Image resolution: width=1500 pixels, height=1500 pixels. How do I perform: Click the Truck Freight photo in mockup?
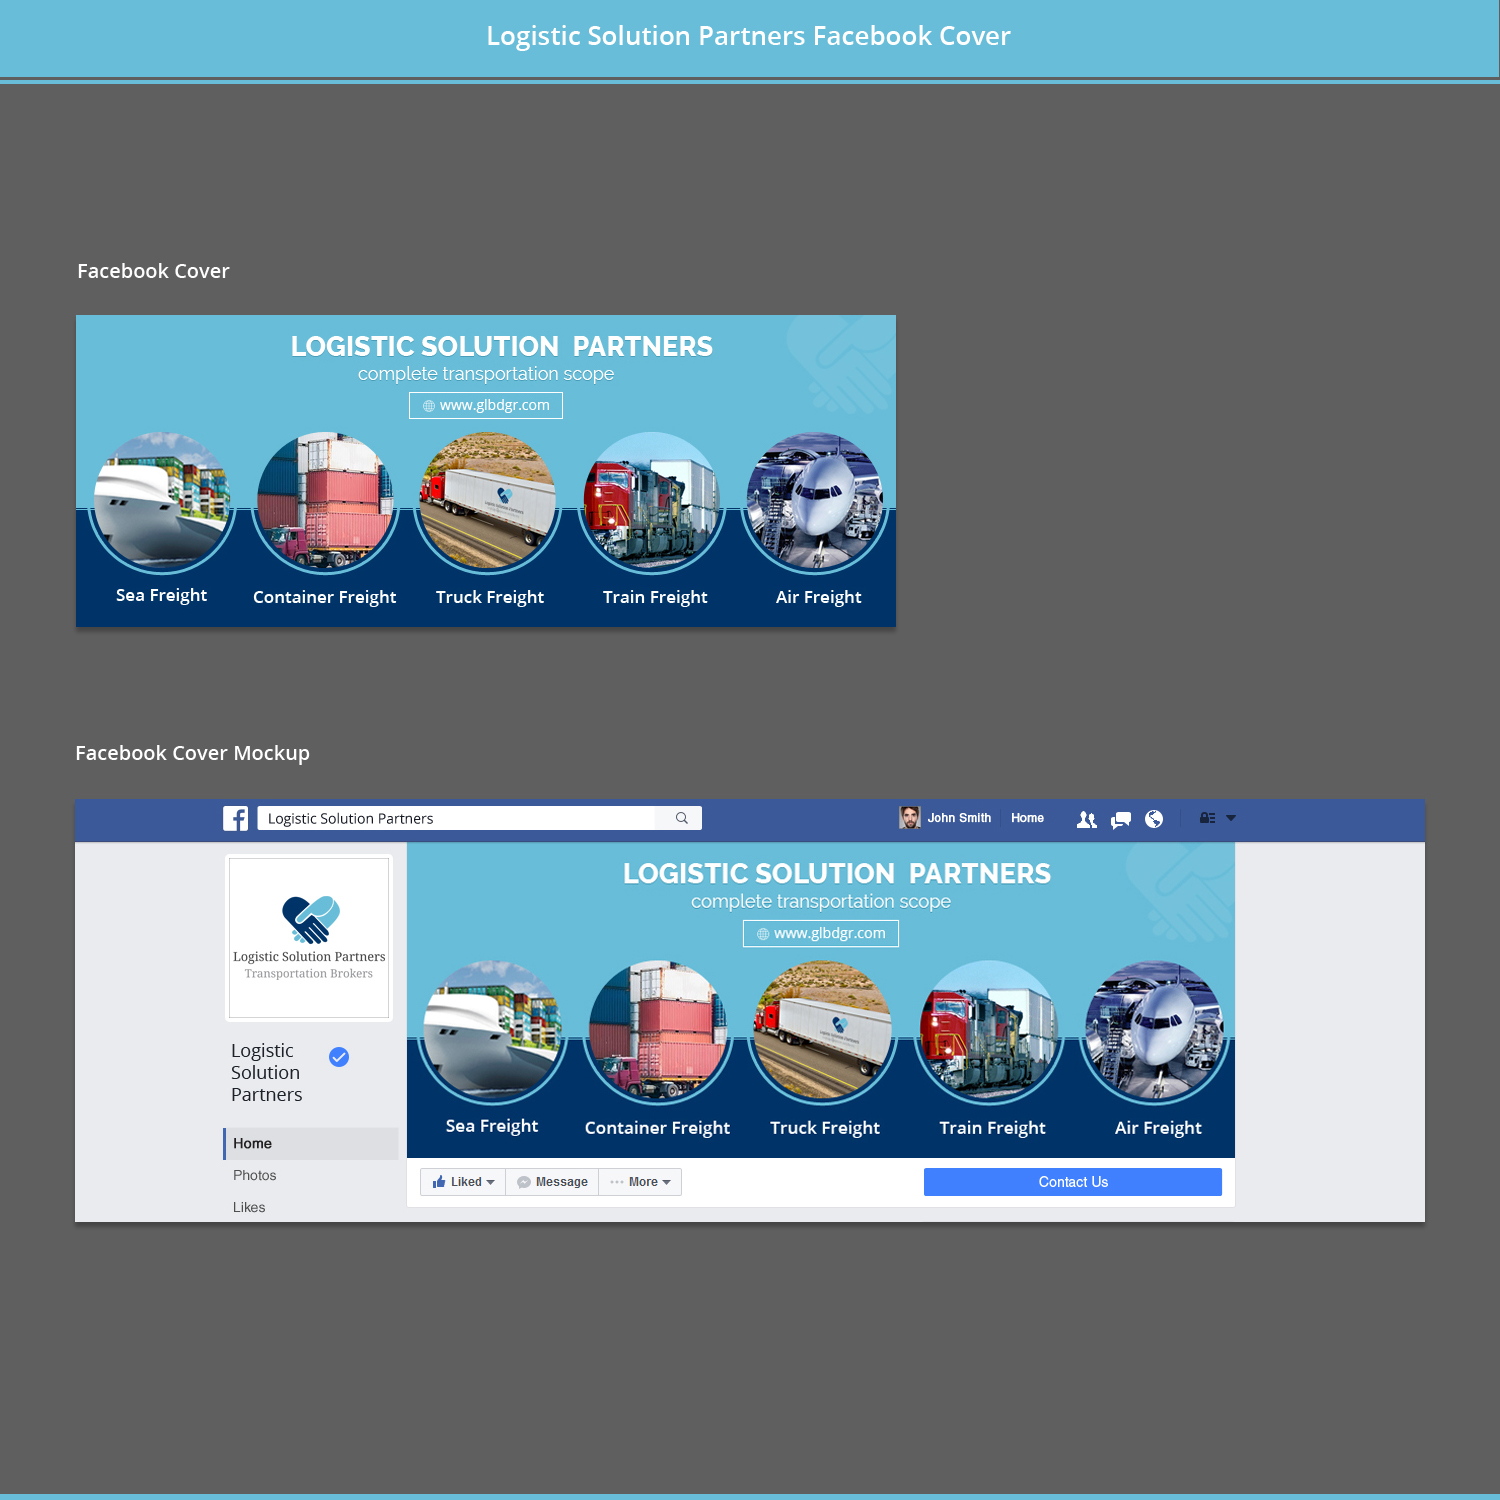coord(823,1030)
